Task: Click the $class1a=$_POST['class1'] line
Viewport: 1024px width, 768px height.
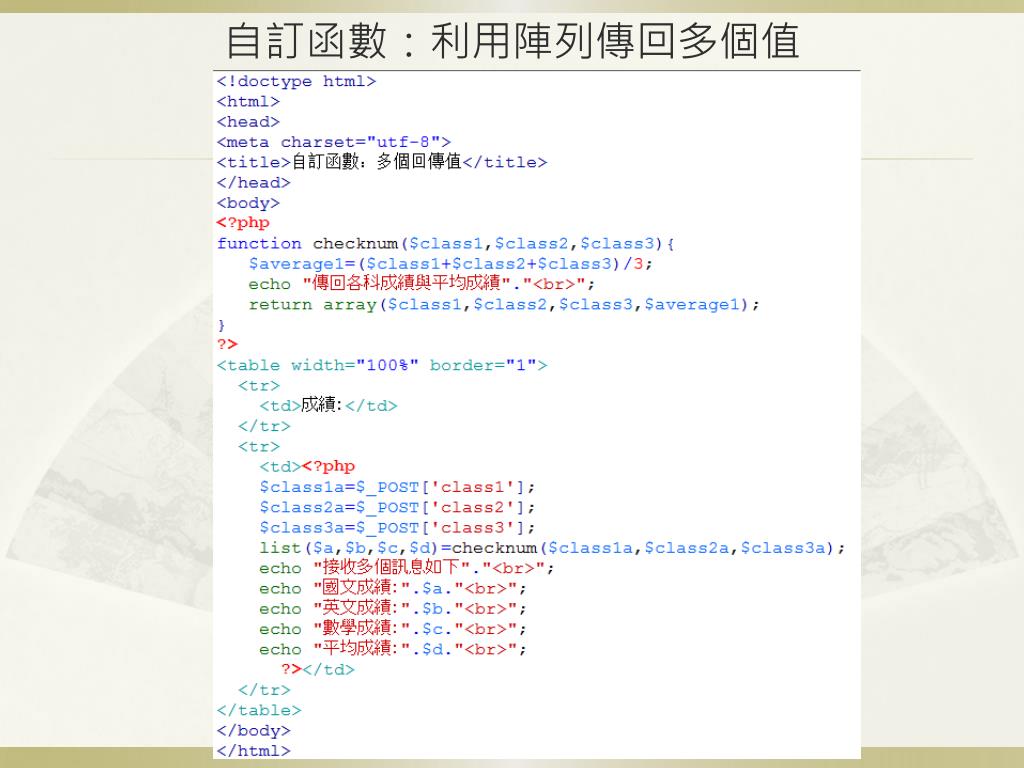Action: click(x=397, y=487)
